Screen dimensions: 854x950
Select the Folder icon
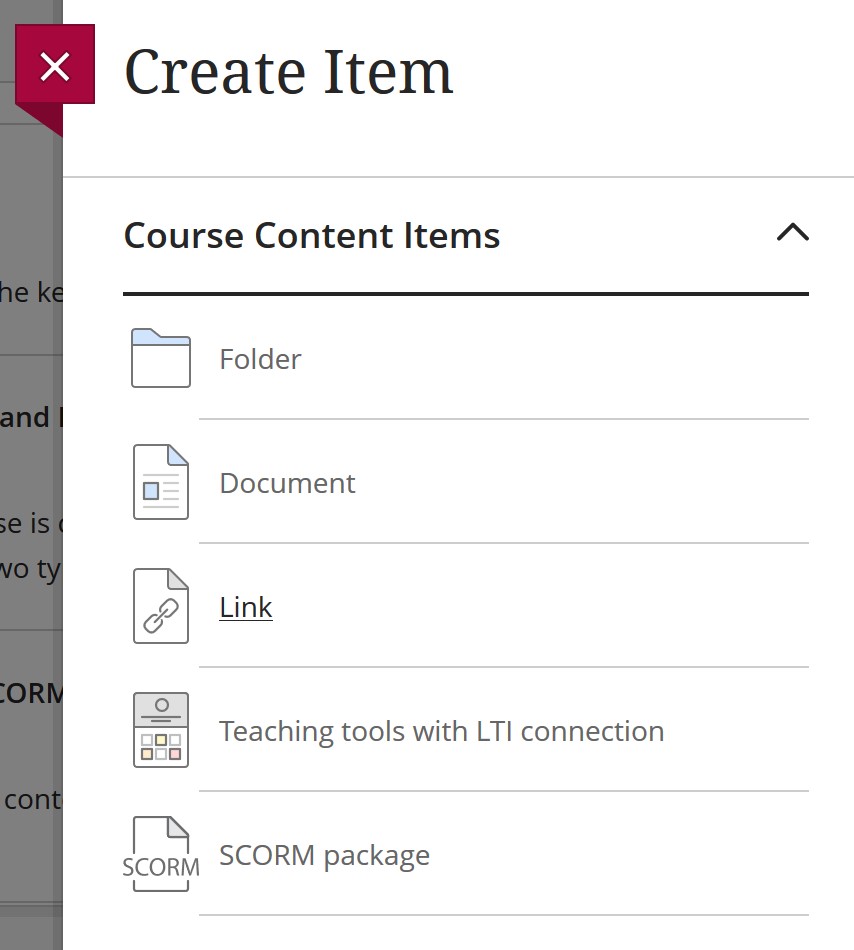(159, 359)
